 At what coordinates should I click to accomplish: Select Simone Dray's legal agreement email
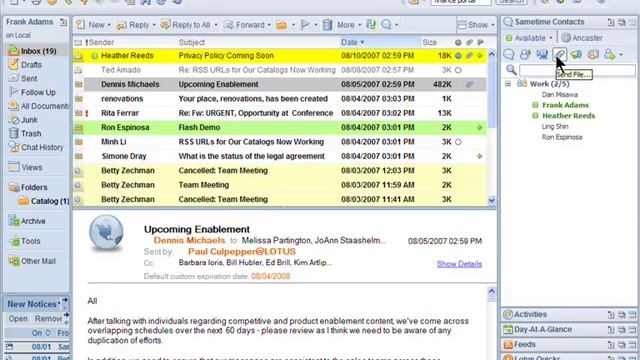pyautogui.click(x=280, y=156)
